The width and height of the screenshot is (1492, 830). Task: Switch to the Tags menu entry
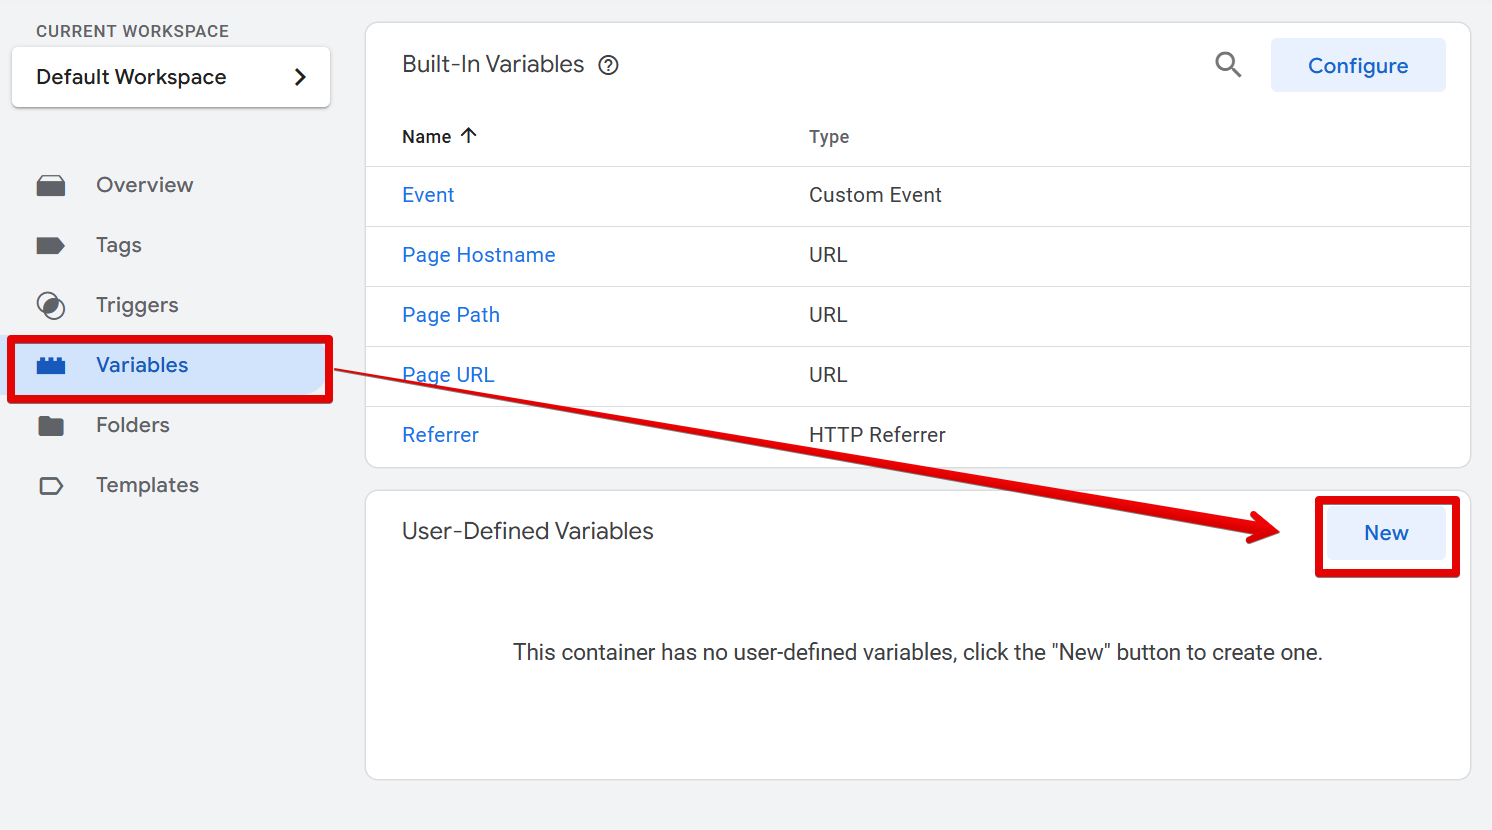tap(118, 244)
